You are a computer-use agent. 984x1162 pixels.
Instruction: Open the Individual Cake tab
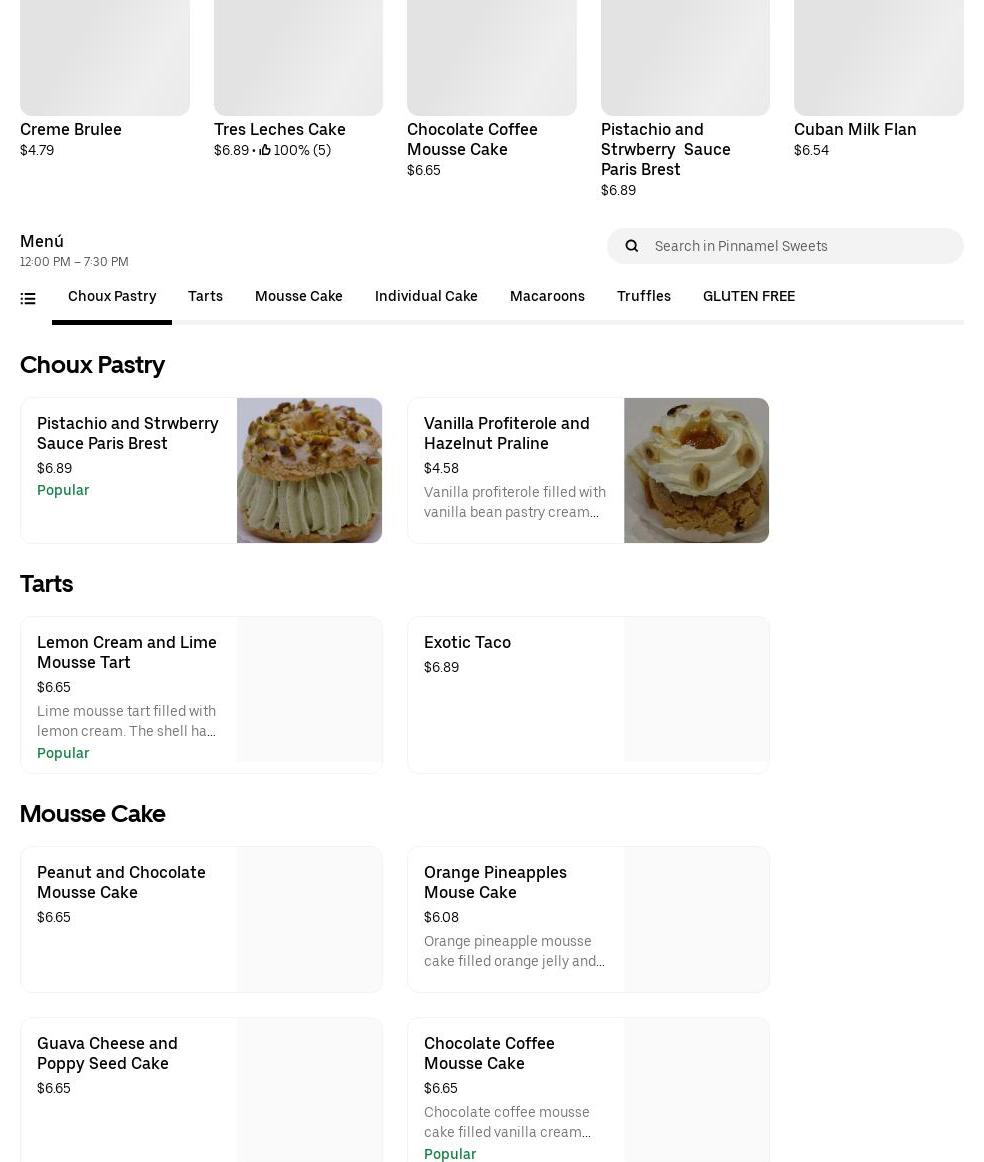426,296
